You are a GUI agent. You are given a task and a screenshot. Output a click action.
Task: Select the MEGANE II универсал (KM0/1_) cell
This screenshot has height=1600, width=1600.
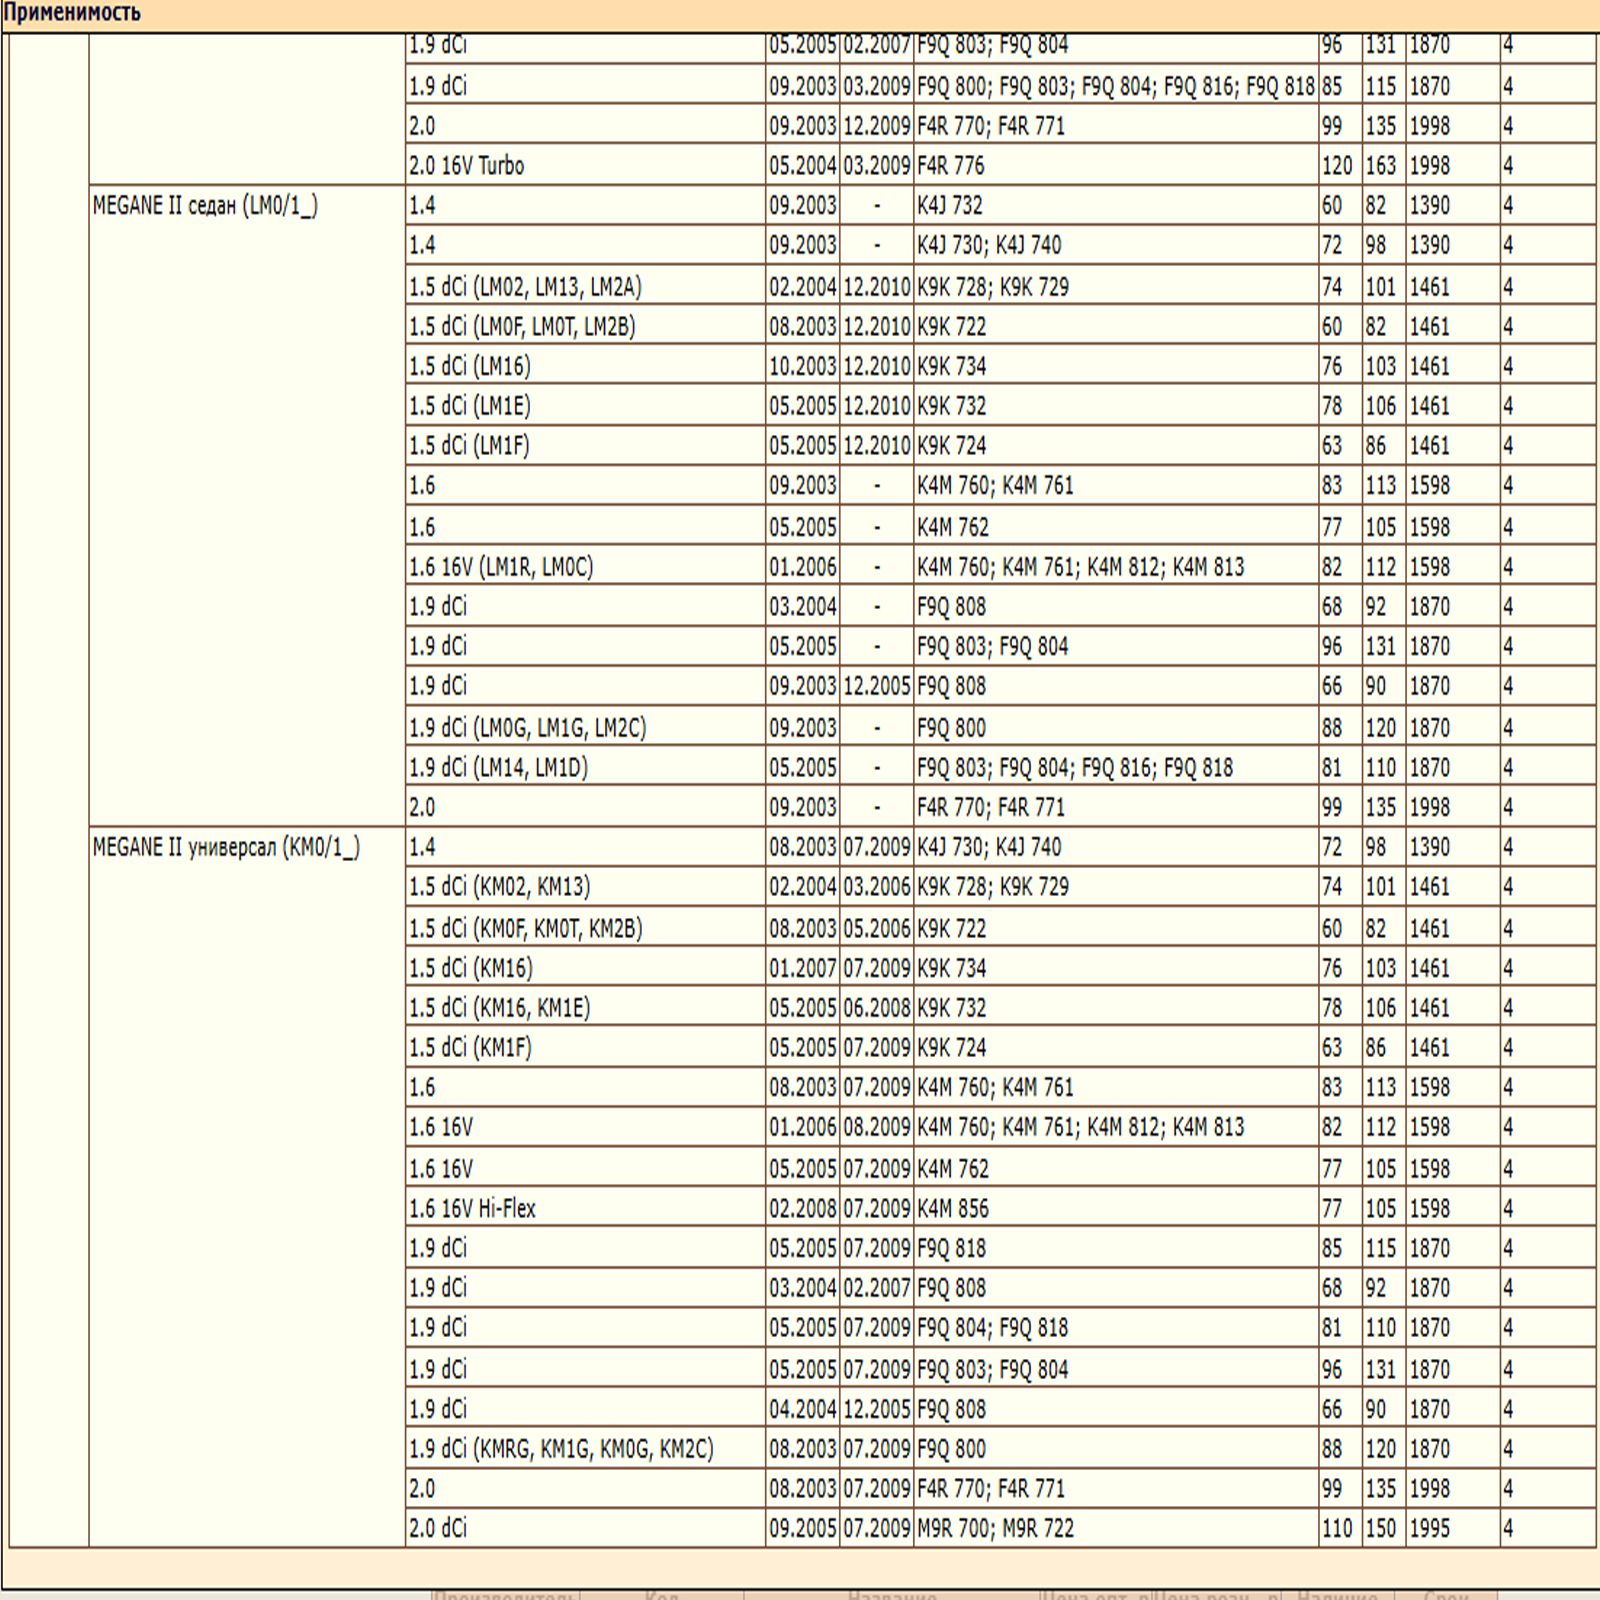(x=247, y=1187)
